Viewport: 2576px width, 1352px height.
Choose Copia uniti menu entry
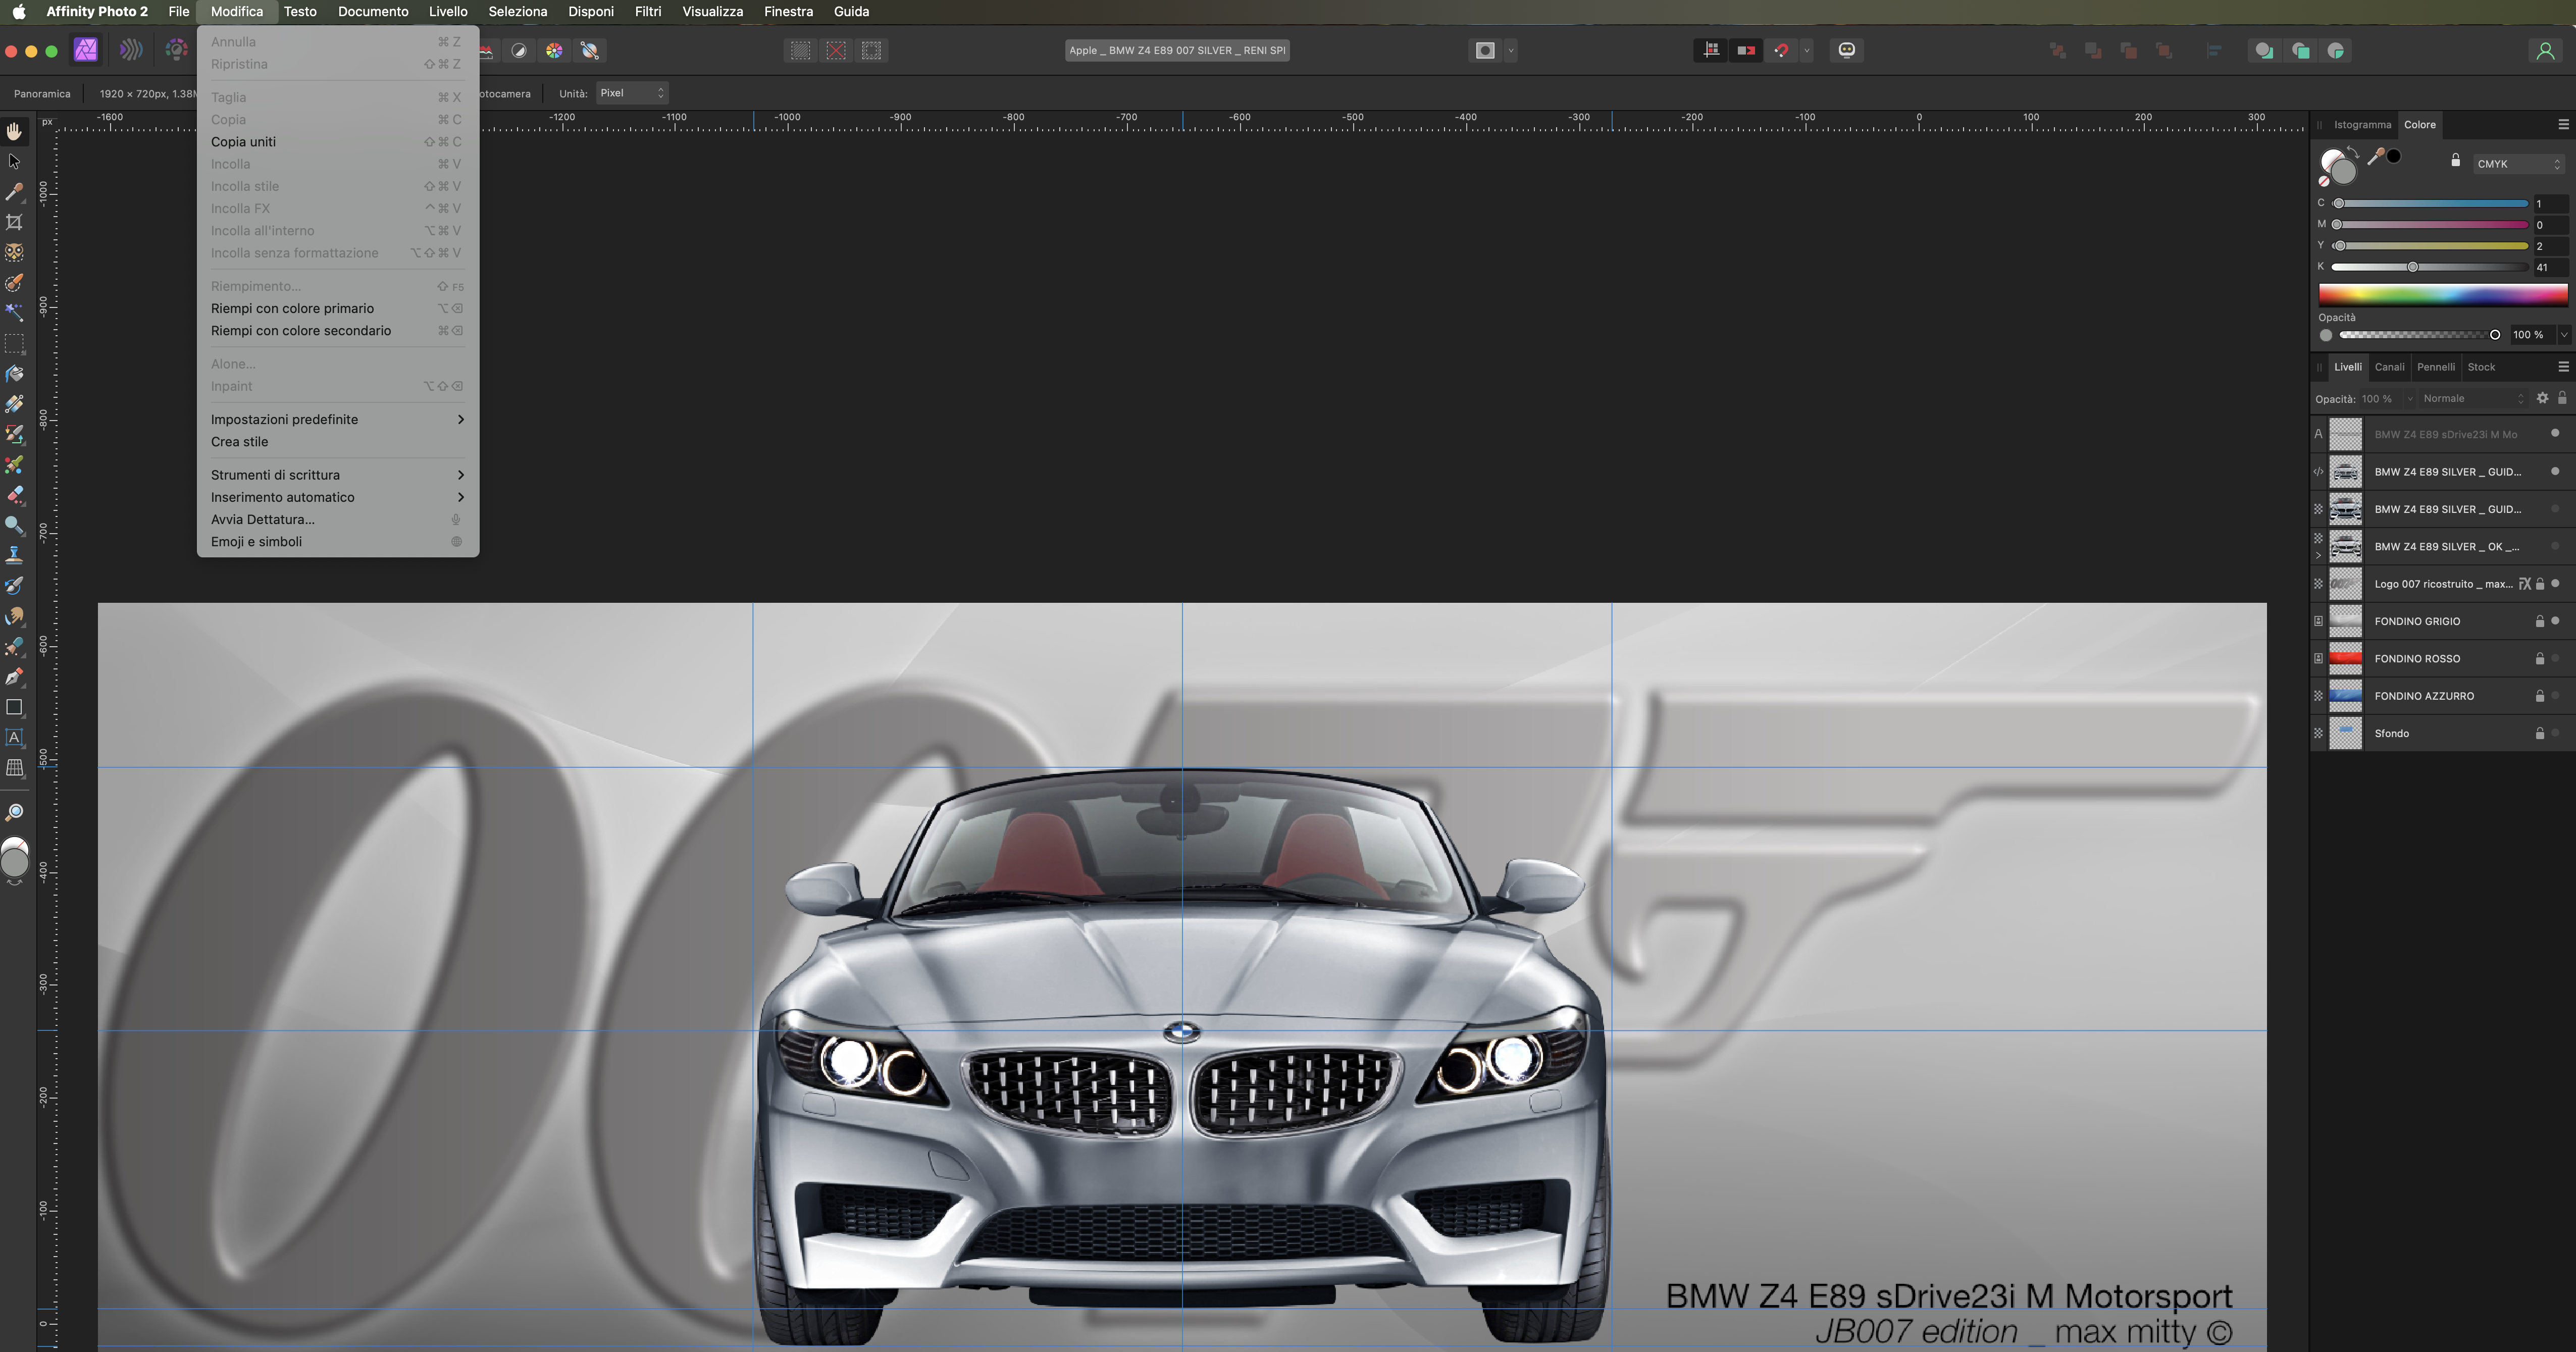pos(338,142)
